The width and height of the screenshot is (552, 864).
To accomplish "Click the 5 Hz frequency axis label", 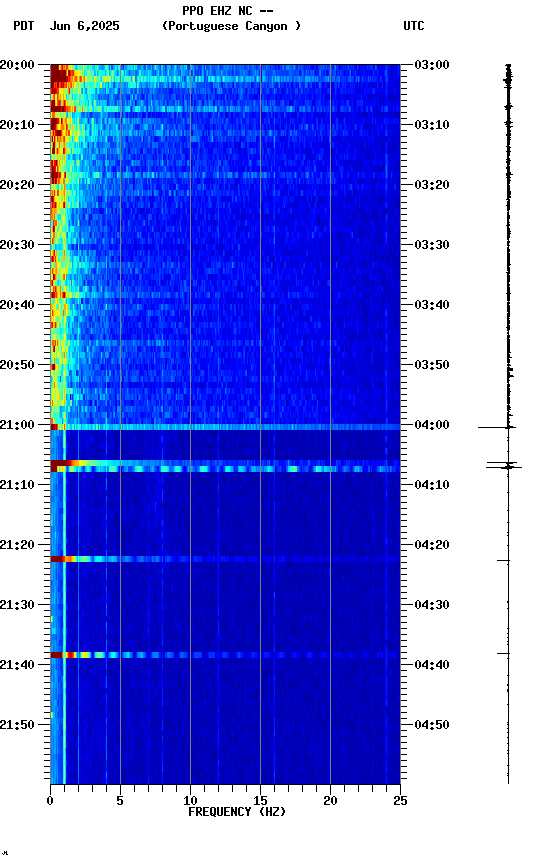I will tap(120, 801).
